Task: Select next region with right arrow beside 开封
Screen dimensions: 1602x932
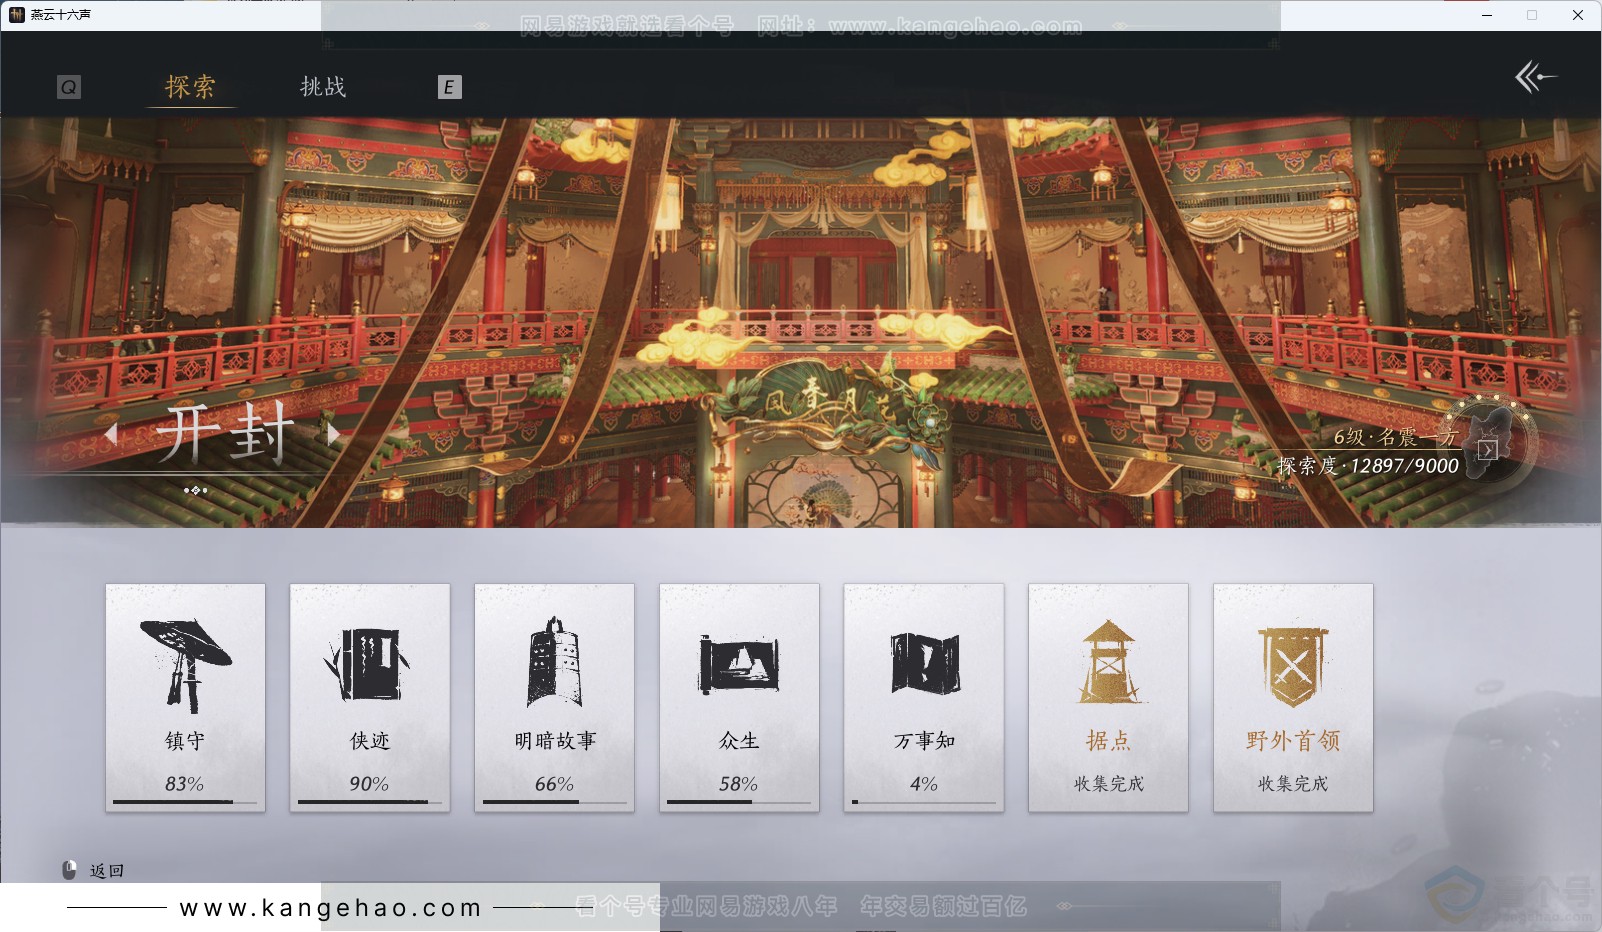Action: click(334, 433)
